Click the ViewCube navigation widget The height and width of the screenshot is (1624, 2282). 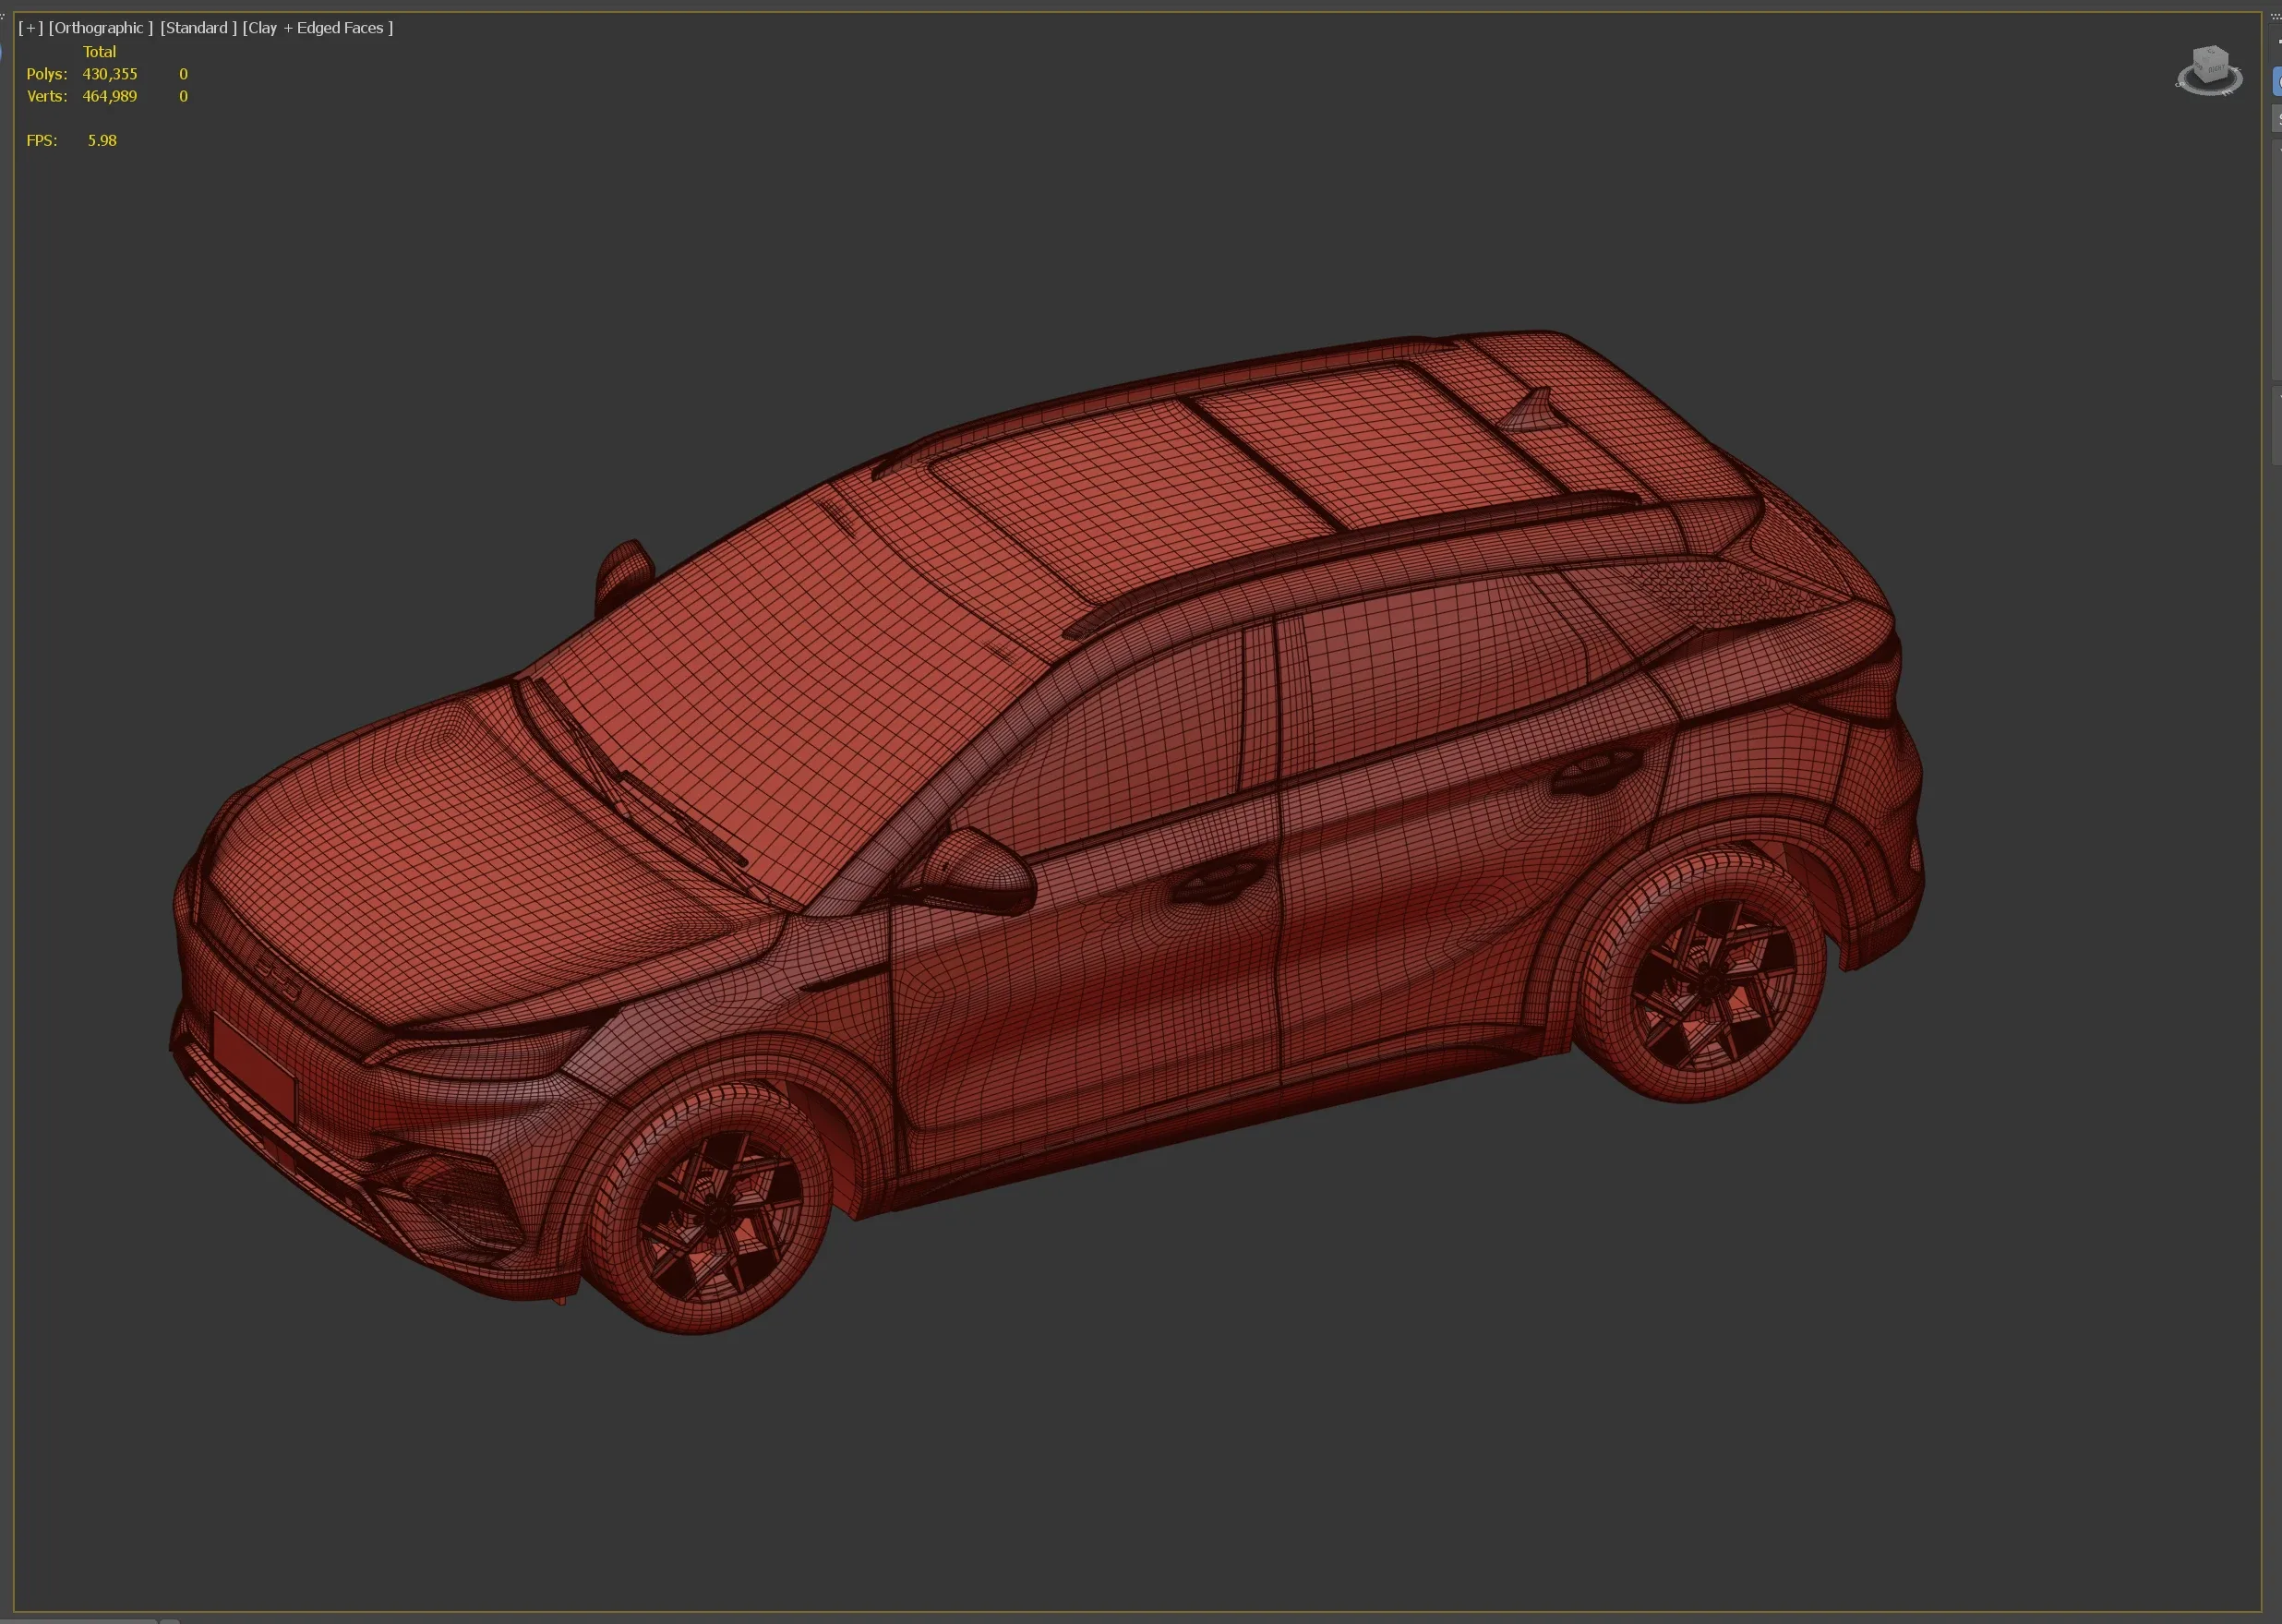pyautogui.click(x=2210, y=70)
